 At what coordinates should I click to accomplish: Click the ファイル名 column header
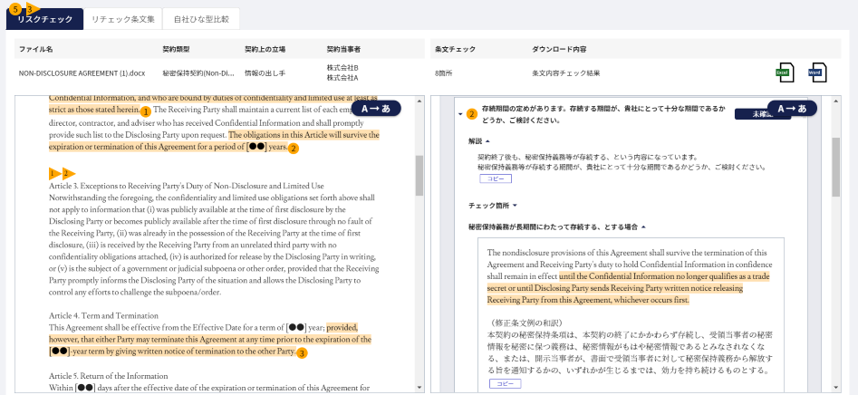pos(36,49)
